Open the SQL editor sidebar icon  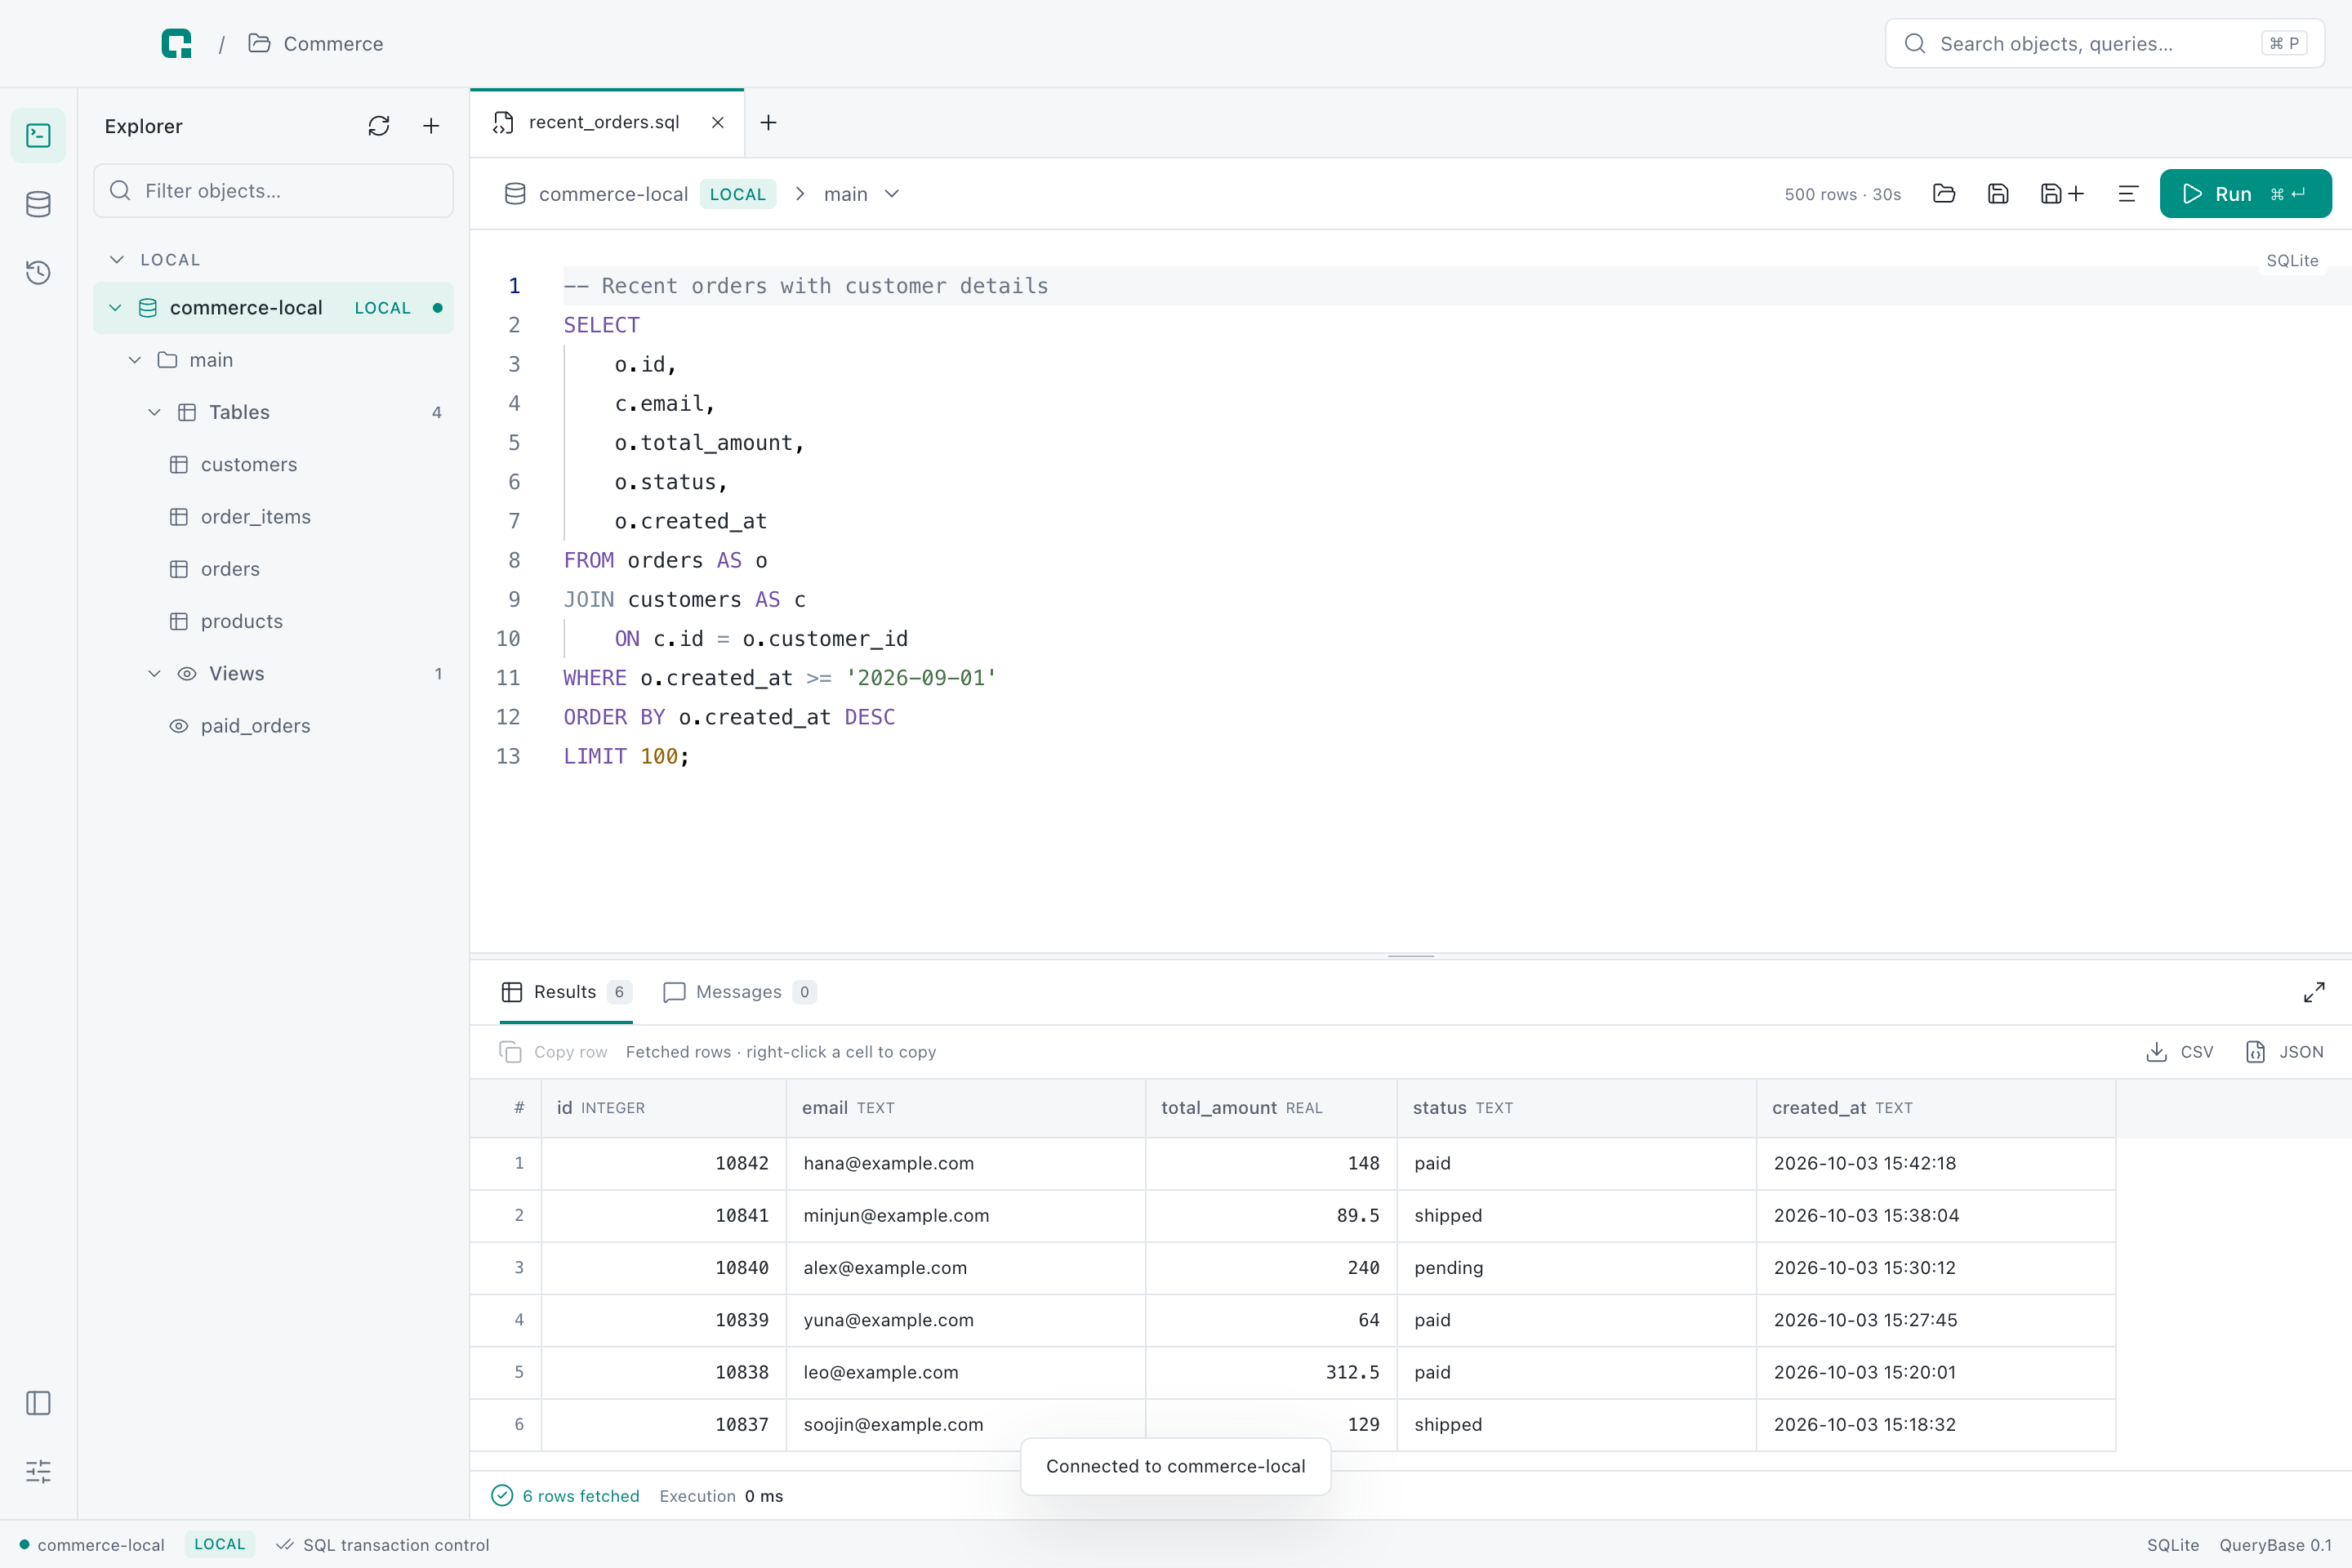[x=38, y=135]
